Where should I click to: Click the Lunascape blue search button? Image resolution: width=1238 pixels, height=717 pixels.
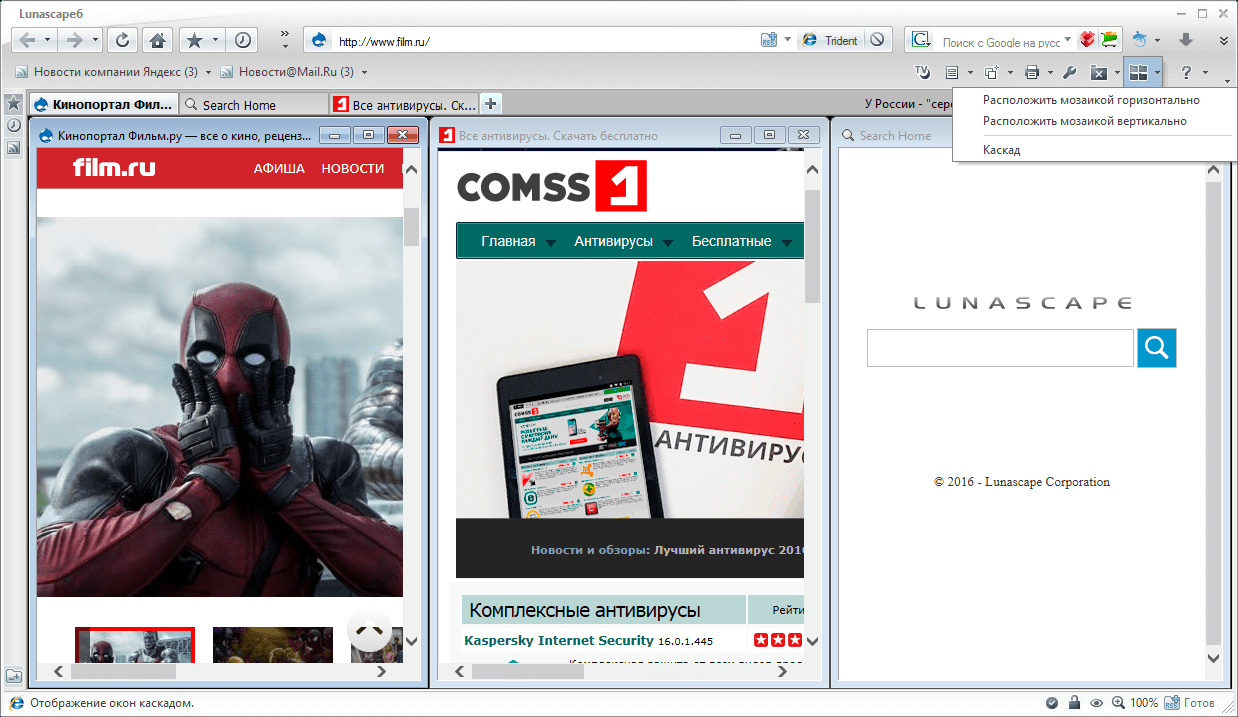1156,347
